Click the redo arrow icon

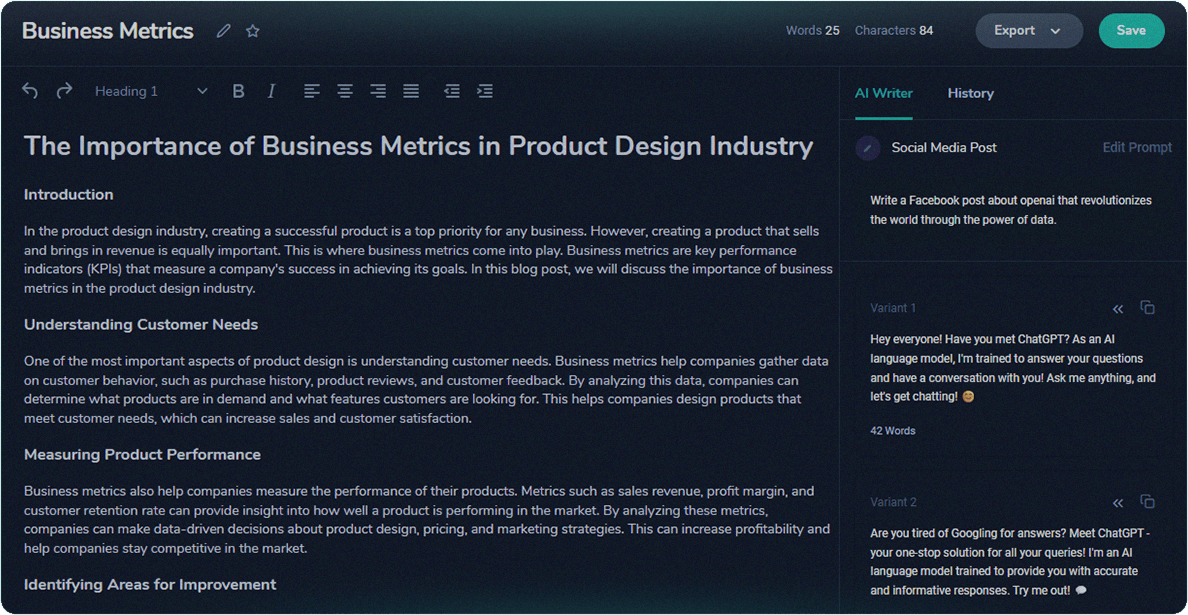64,91
